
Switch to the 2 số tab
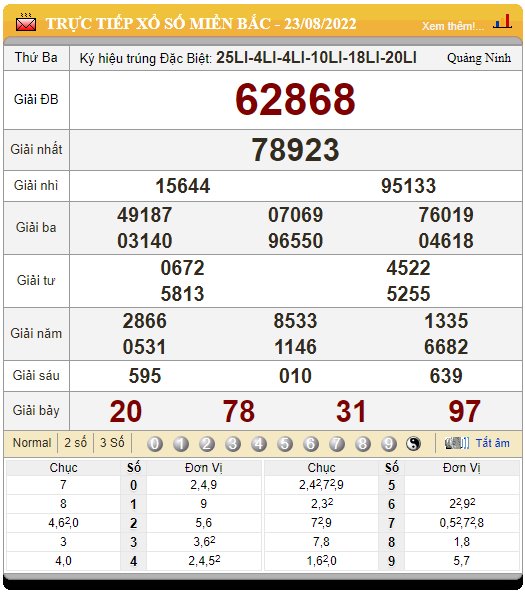point(75,442)
